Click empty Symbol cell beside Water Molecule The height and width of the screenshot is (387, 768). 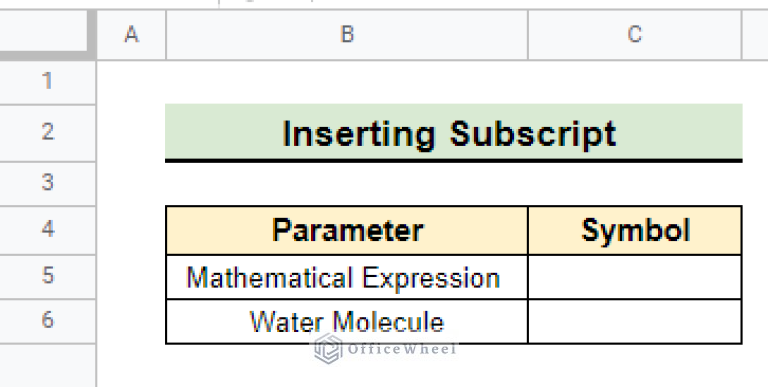635,321
